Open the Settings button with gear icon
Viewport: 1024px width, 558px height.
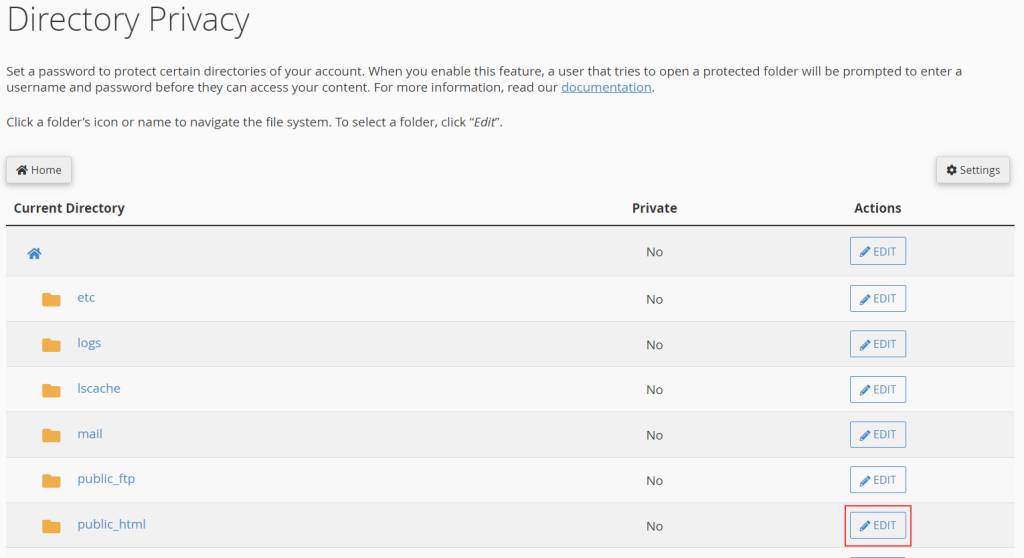(x=972, y=170)
